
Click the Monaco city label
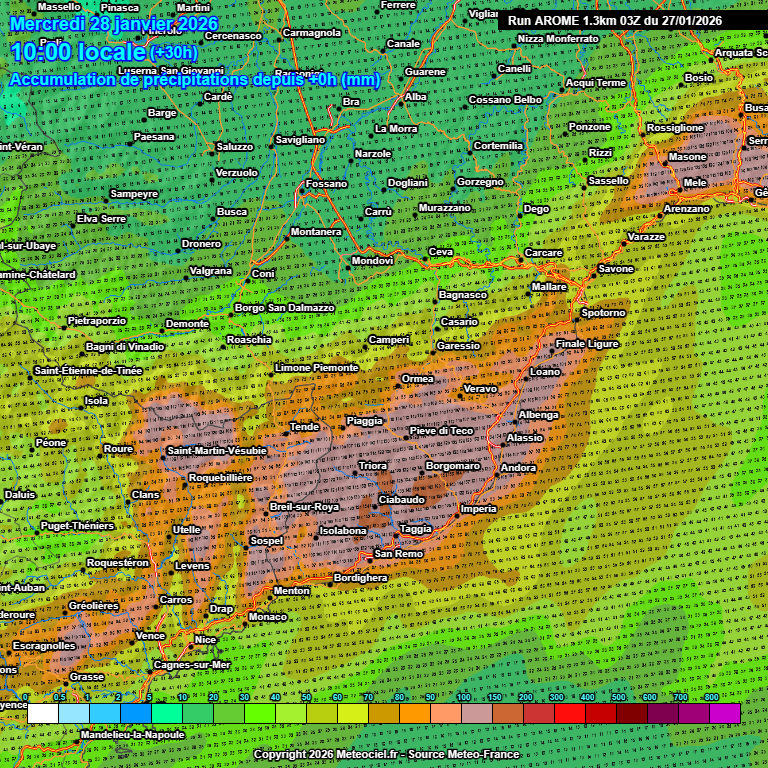pyautogui.click(x=267, y=617)
